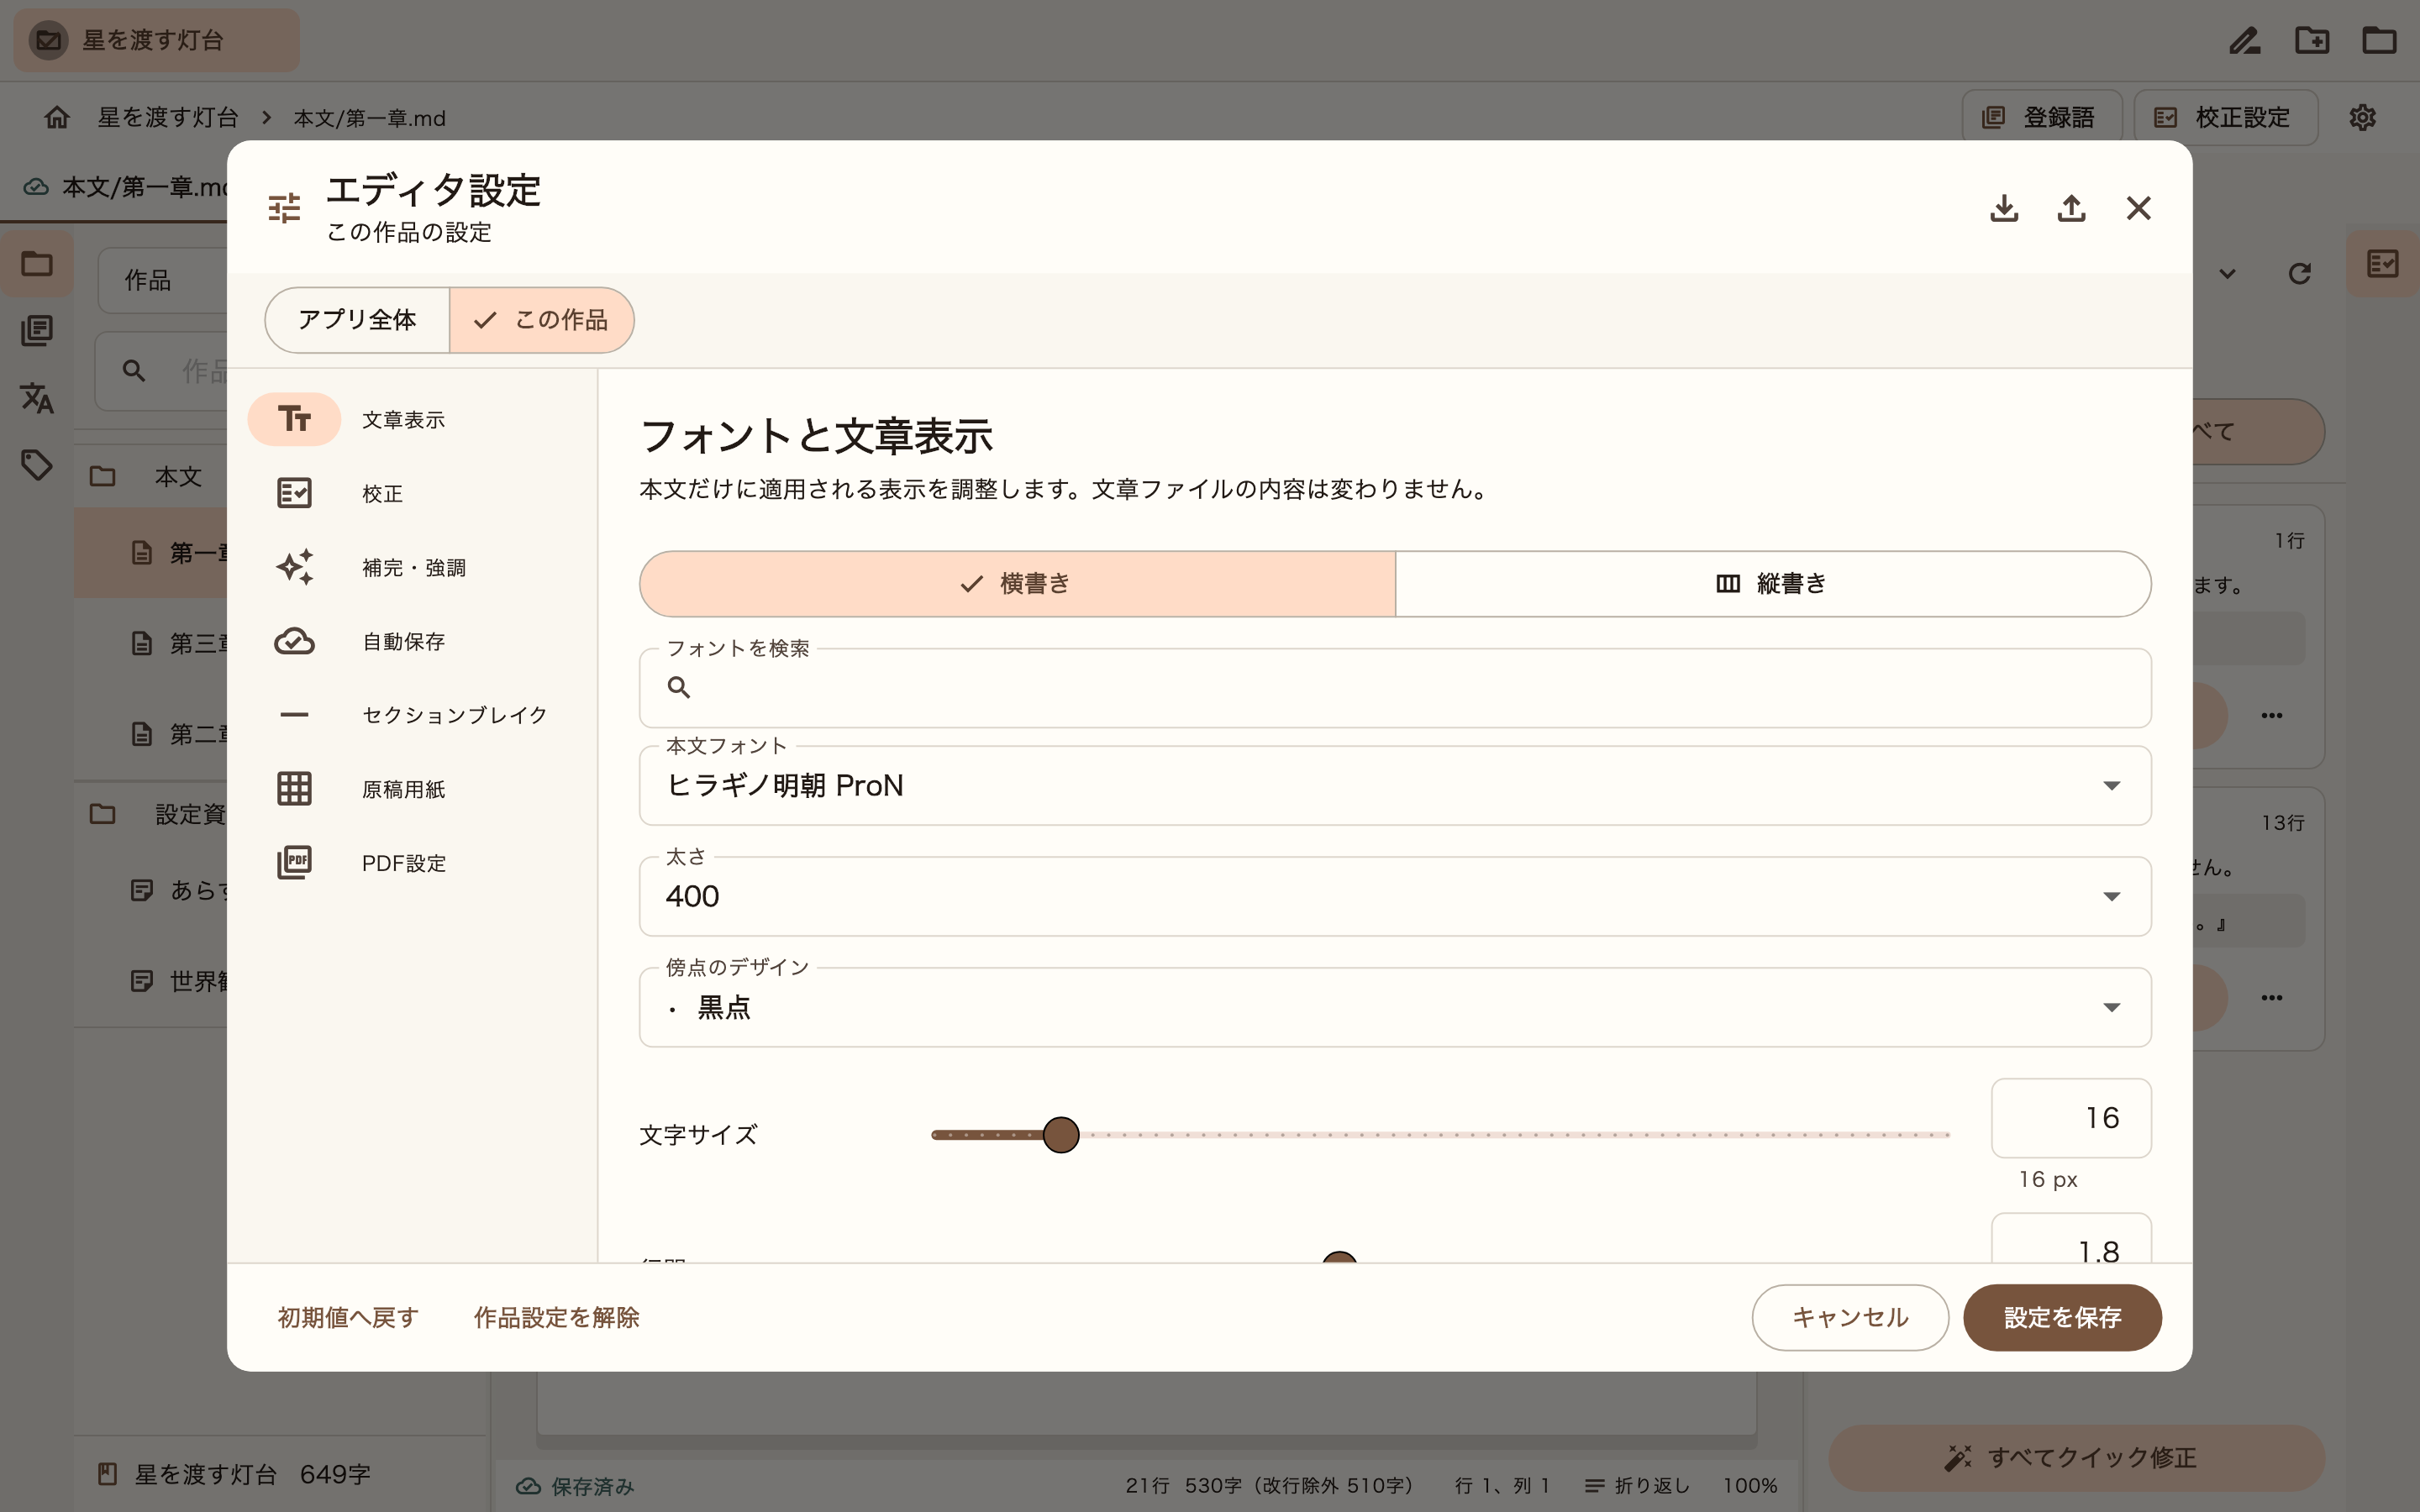Click the line spacing value box showing 1.8
Viewport: 2420px width, 1512px height.
click(x=2071, y=1240)
